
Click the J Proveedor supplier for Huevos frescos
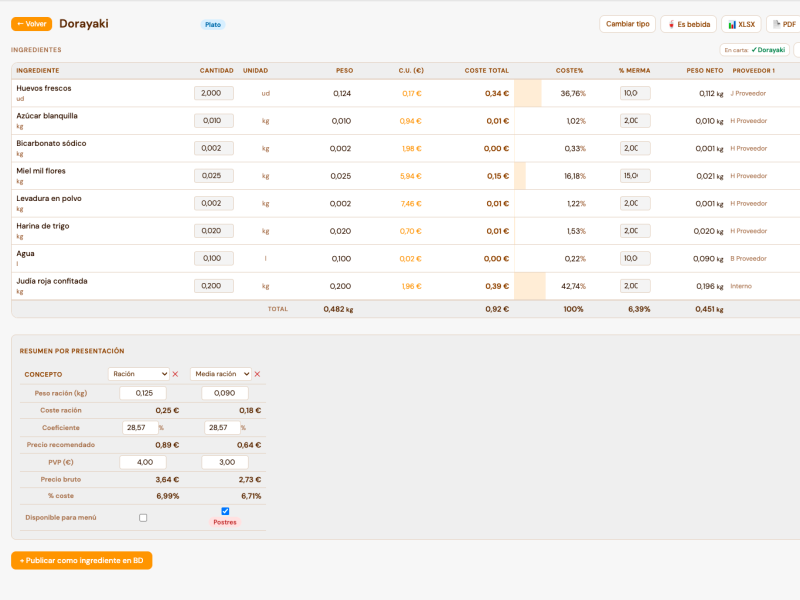[748, 93]
